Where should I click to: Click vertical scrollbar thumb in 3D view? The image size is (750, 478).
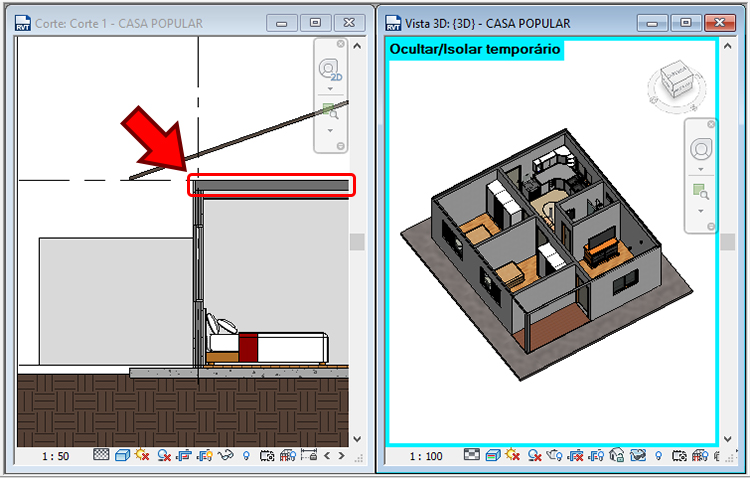click(x=728, y=242)
